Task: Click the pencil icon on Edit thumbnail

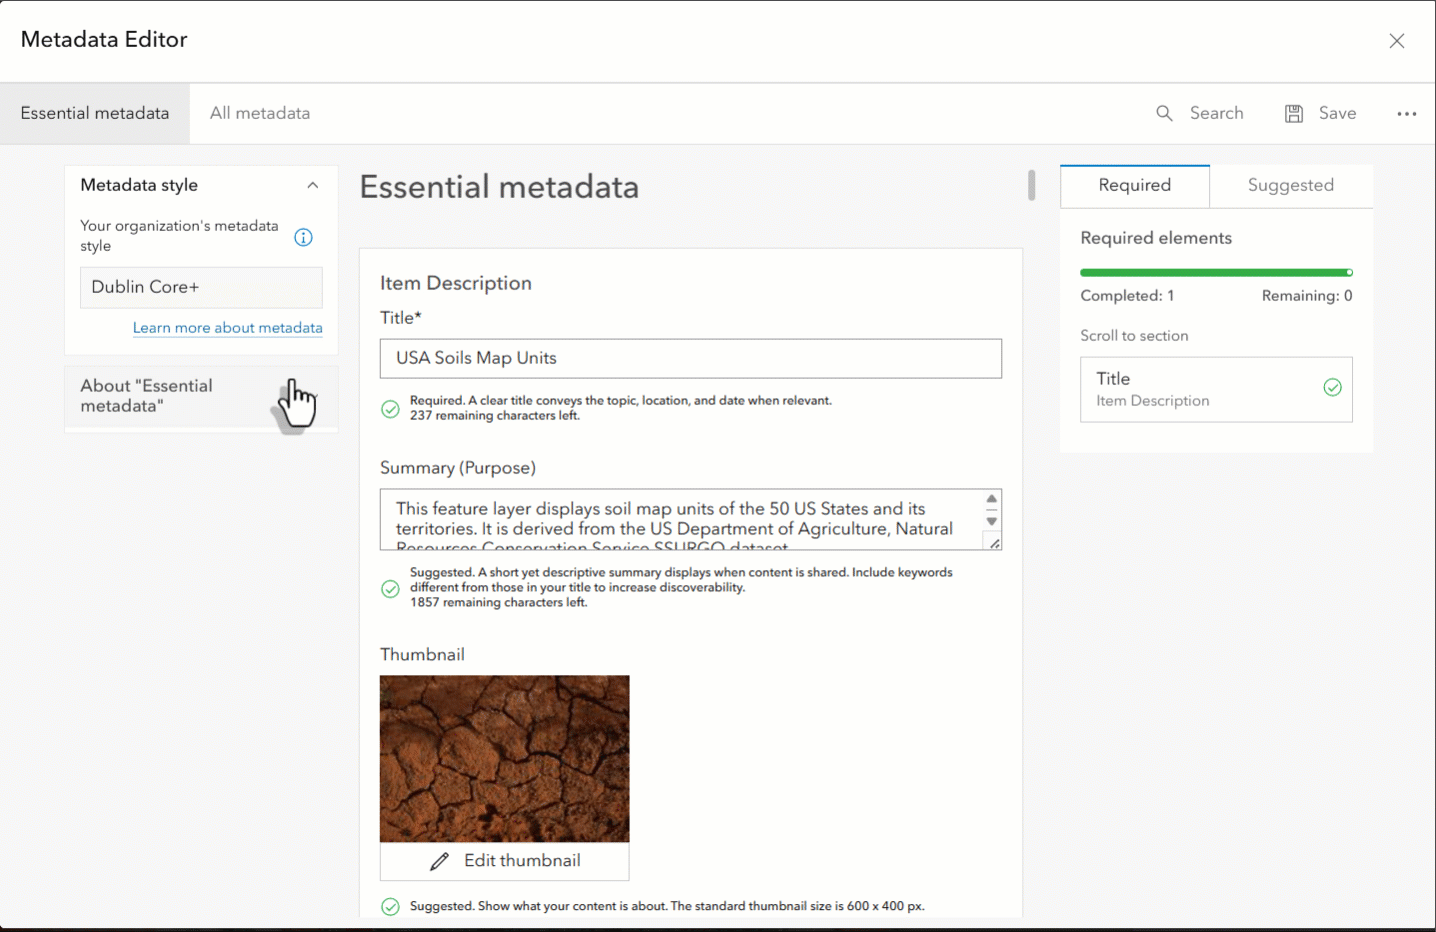Action: tap(439, 861)
